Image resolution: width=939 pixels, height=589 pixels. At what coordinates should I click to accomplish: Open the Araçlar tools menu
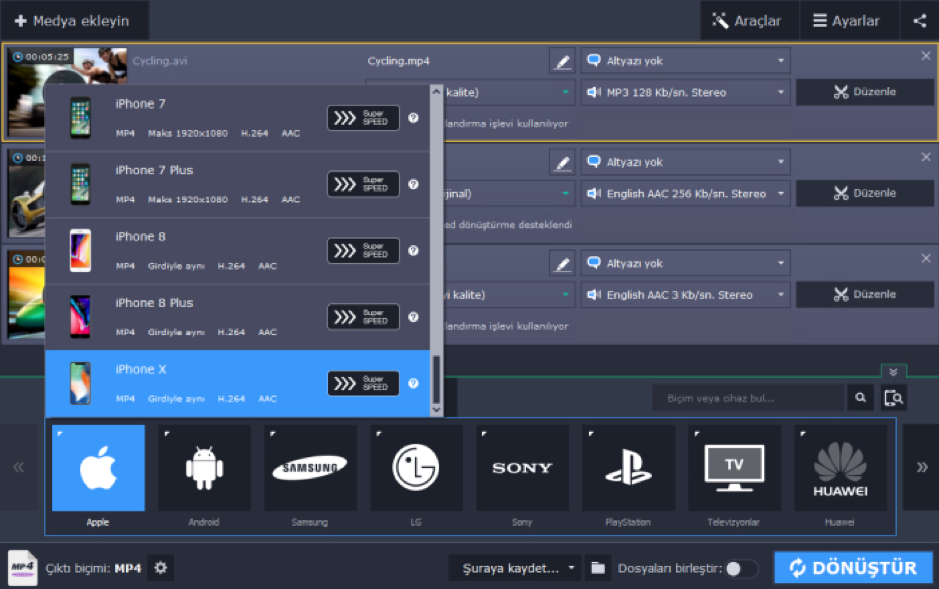(749, 21)
